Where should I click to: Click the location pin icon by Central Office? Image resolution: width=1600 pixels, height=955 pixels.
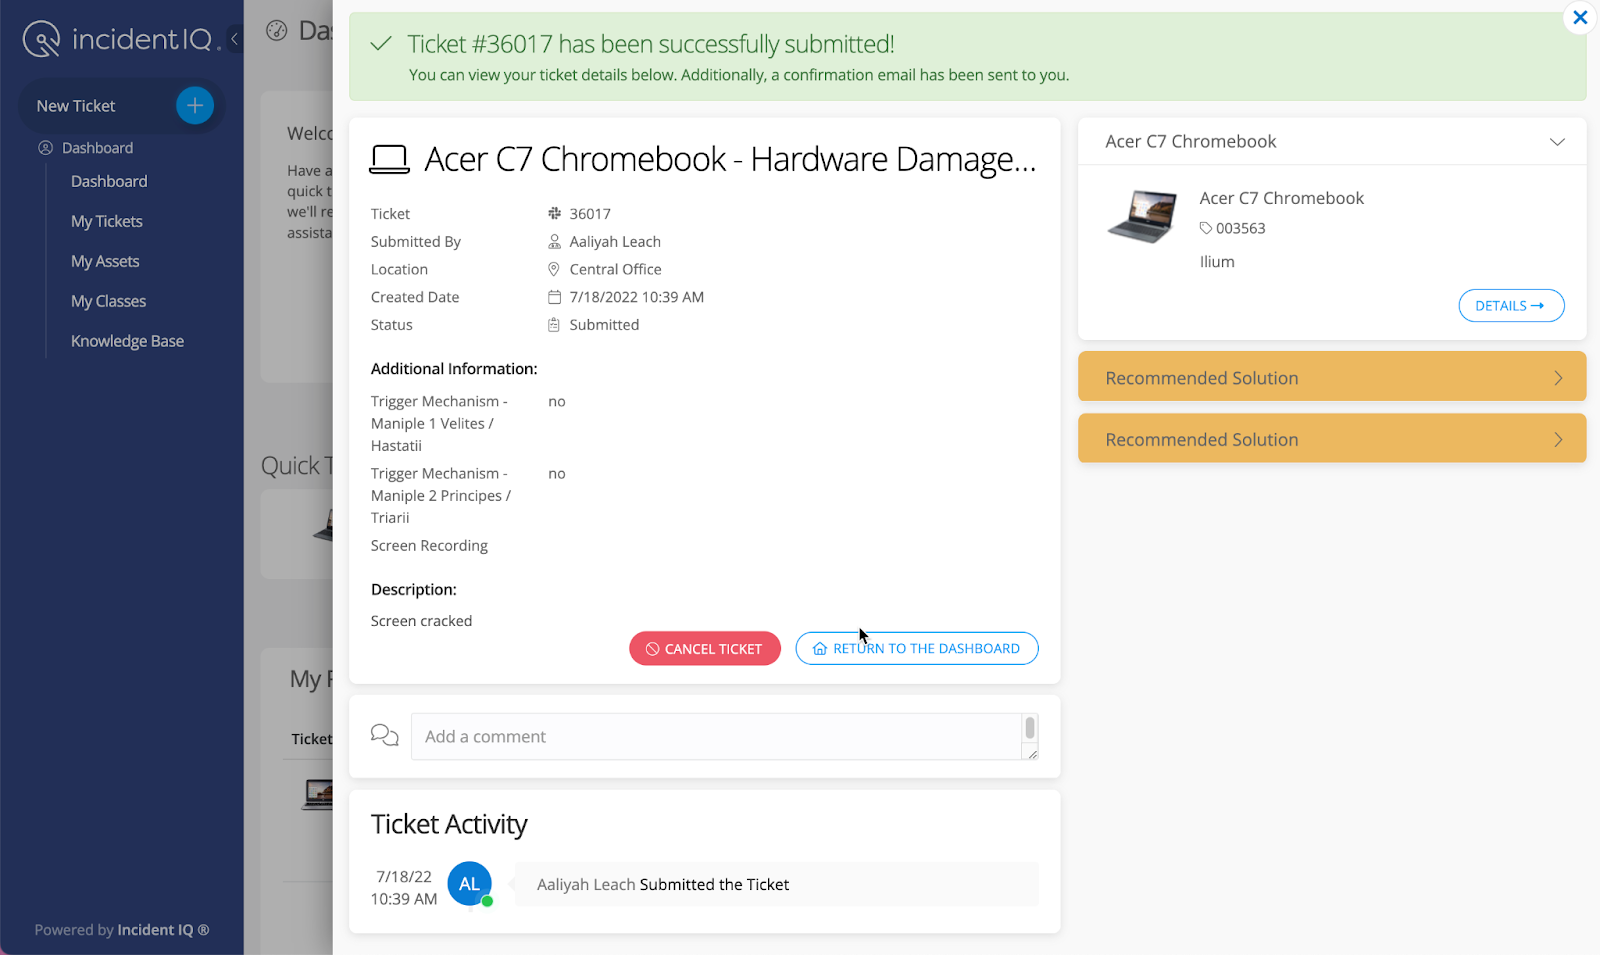coord(554,269)
